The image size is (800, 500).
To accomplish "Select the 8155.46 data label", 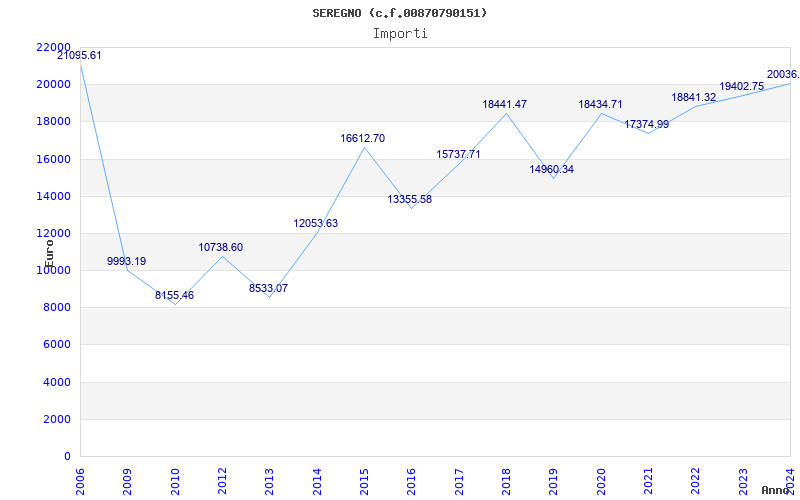I will coord(174,295).
